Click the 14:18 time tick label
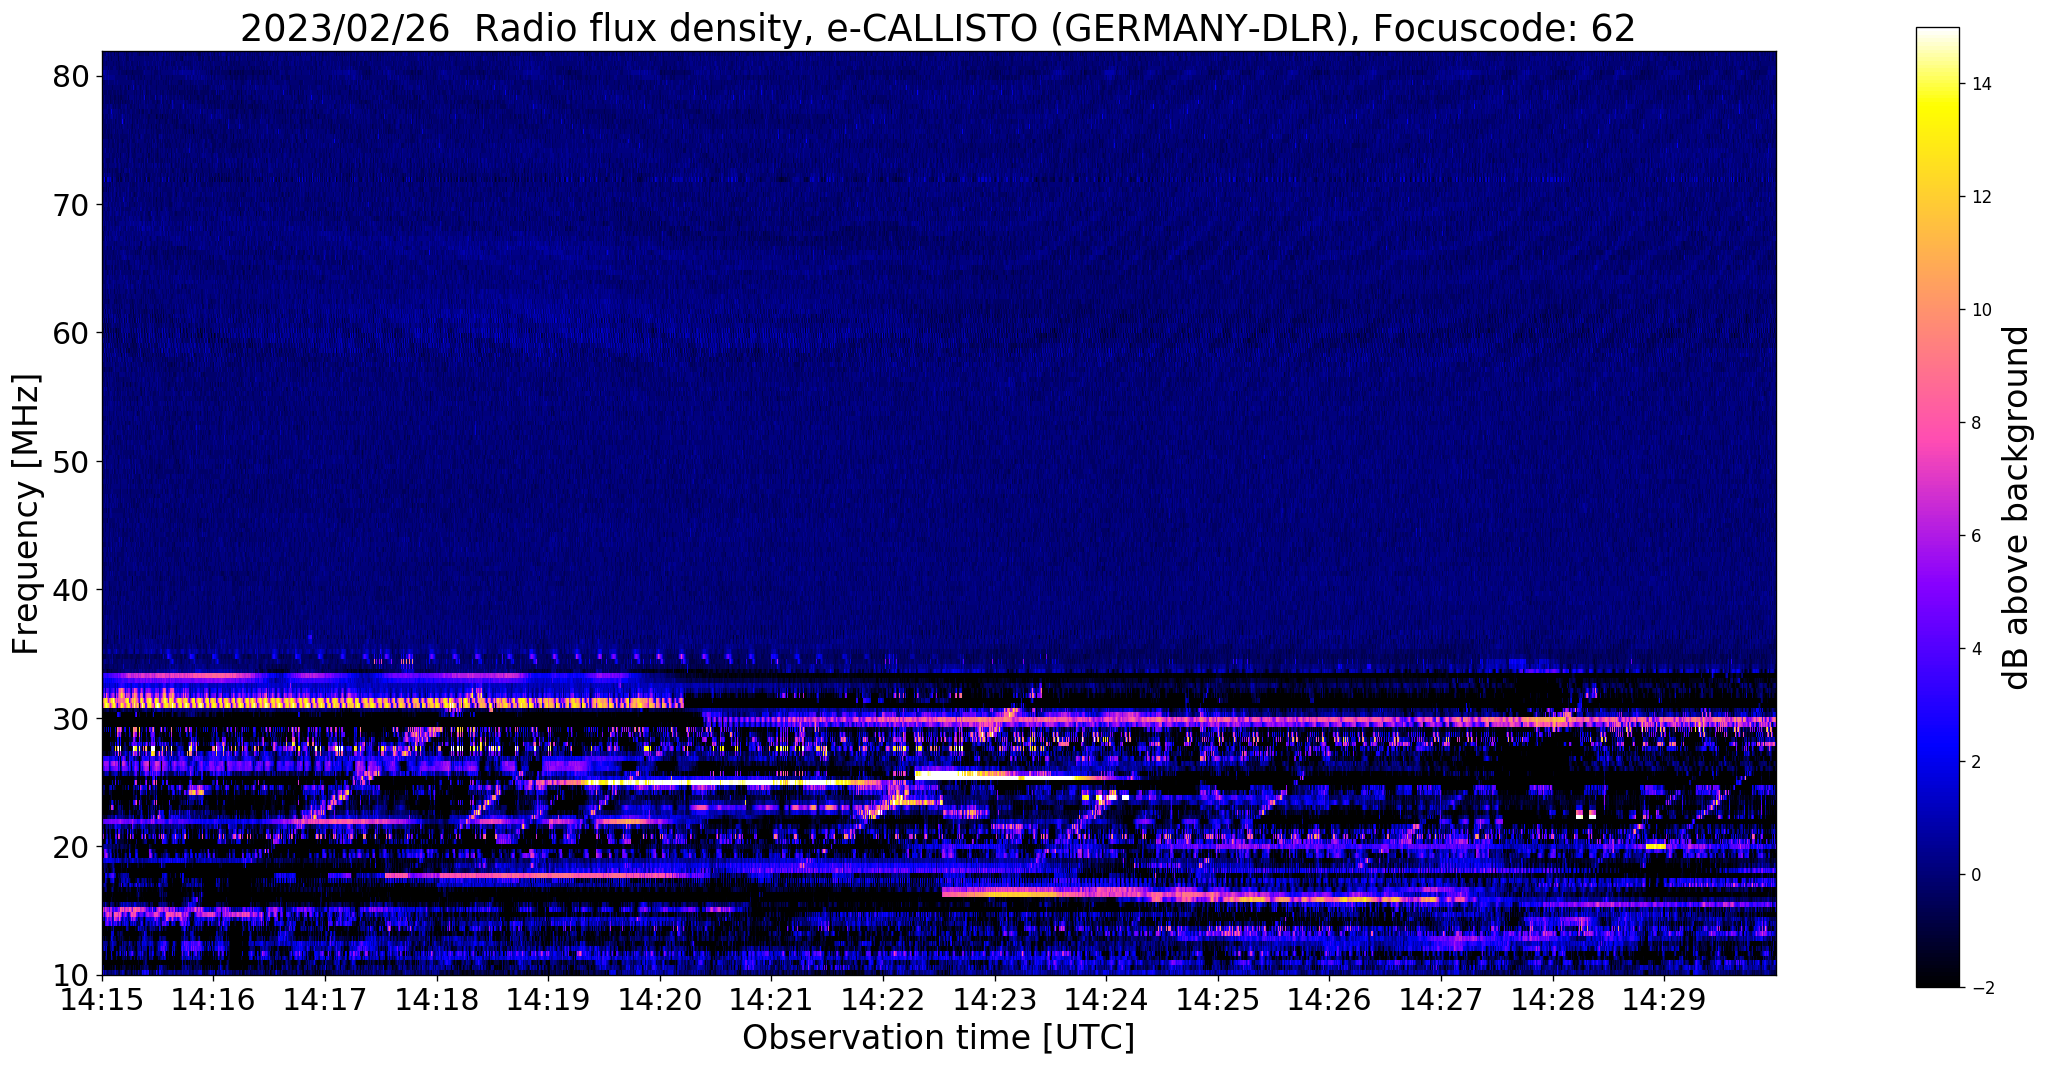The height and width of the screenshot is (1067, 2047). (436, 1000)
